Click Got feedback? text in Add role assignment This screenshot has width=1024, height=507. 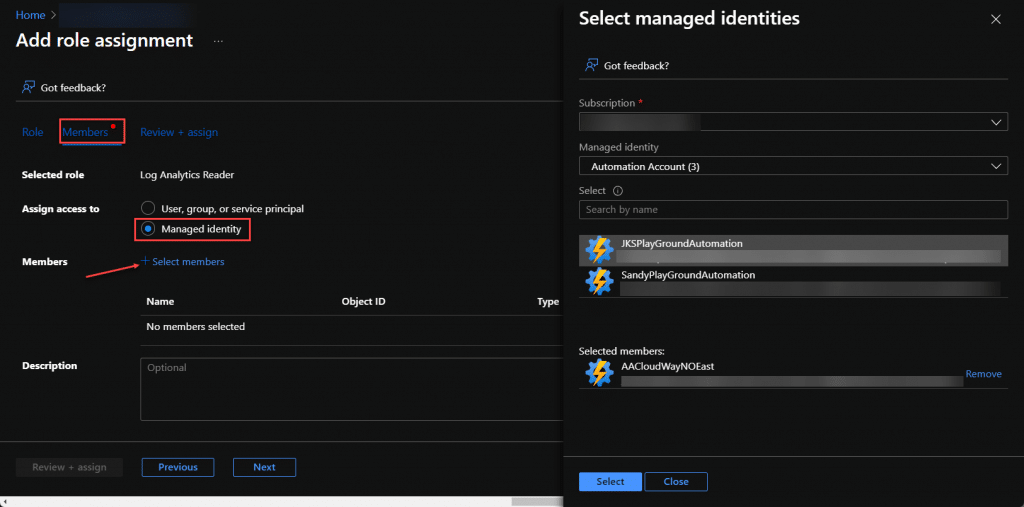(x=73, y=88)
